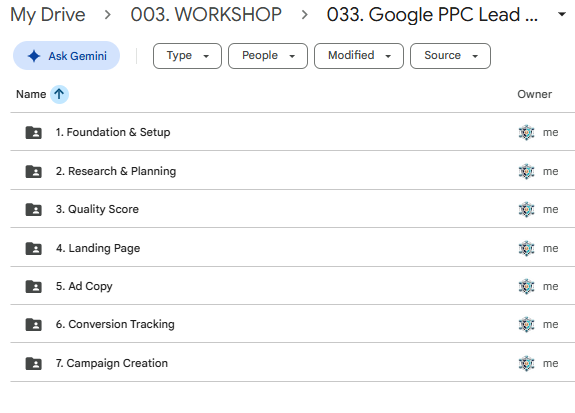Click the folder icon for 7. Campaign Creation
575x413 pixels.
33,363
